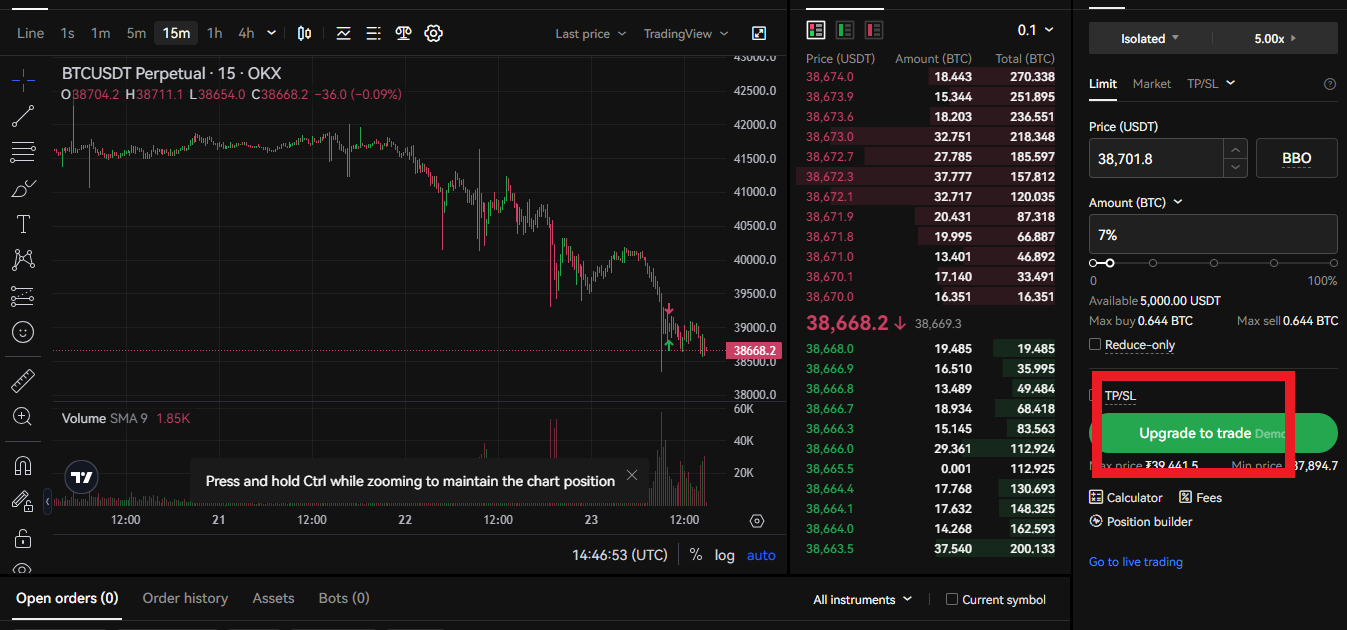The image size is (1347, 630).
Task: Adjust the 5.00x leverage setting
Action: coord(1275,38)
